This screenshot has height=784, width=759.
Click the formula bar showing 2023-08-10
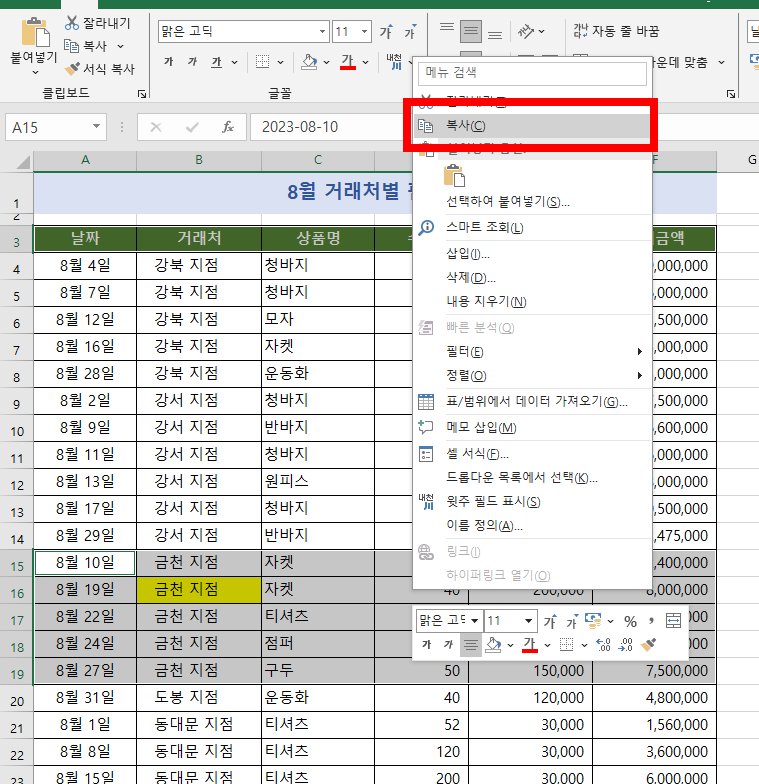tap(330, 127)
